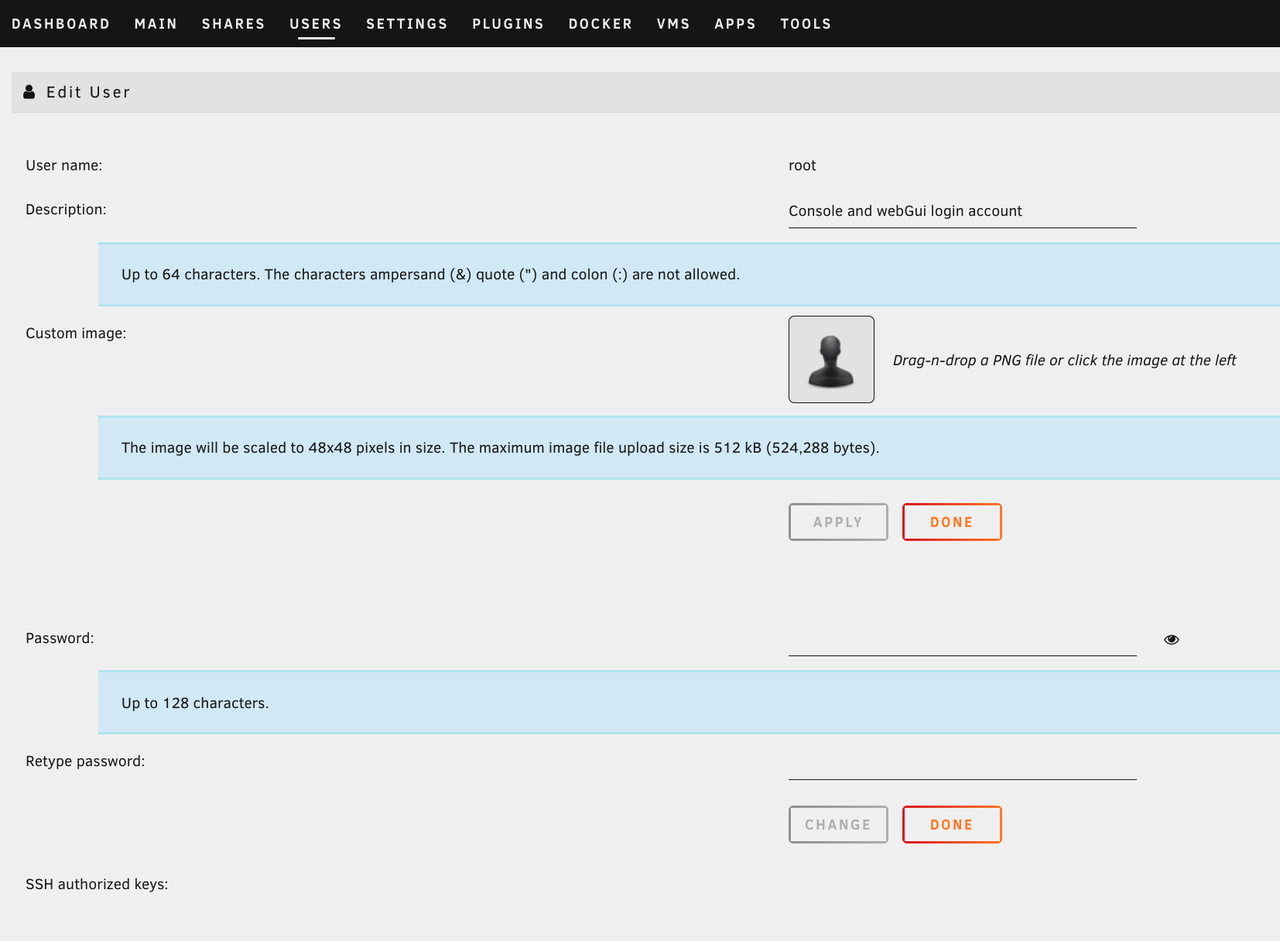
Task: Click DONE next to the Apply button
Action: point(951,521)
